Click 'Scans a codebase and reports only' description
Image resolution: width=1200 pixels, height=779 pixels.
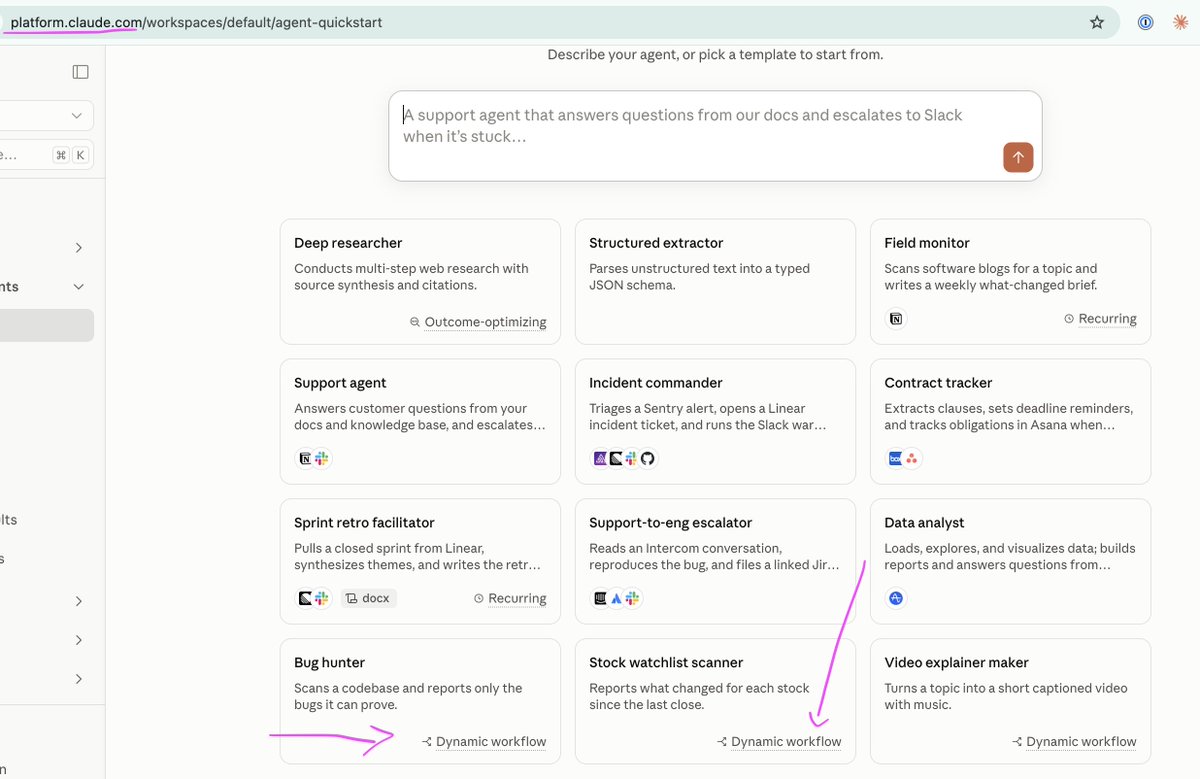coord(408,697)
